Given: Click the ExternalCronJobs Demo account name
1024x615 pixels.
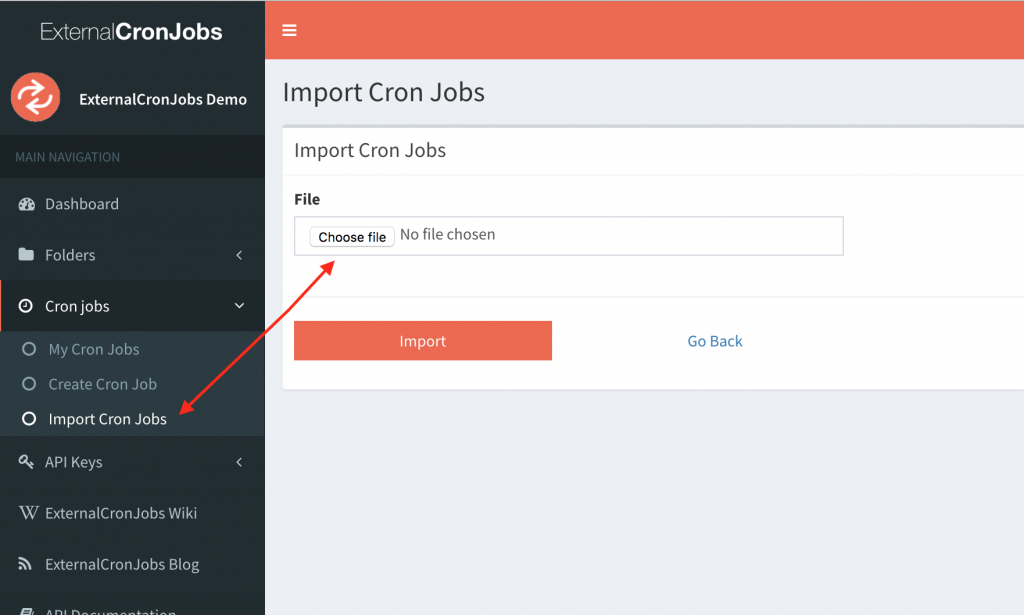Looking at the screenshot, I should click(163, 99).
